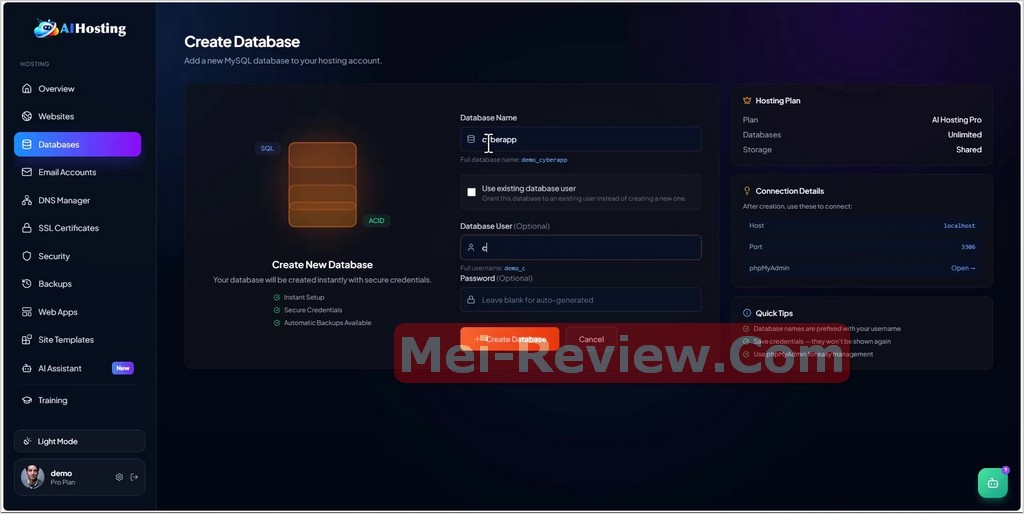Screen dimensions: 1024x514
Task: Open the chat assistant floating button
Action: coord(993,483)
